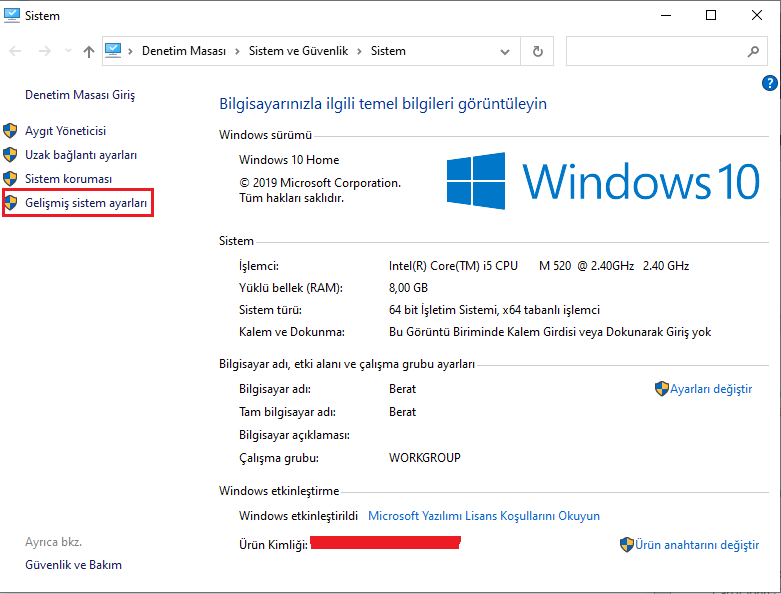The height and width of the screenshot is (594, 781).
Task: Expand the chevron after Sistem ve Güvenlik breadcrumb
Action: (x=359, y=51)
